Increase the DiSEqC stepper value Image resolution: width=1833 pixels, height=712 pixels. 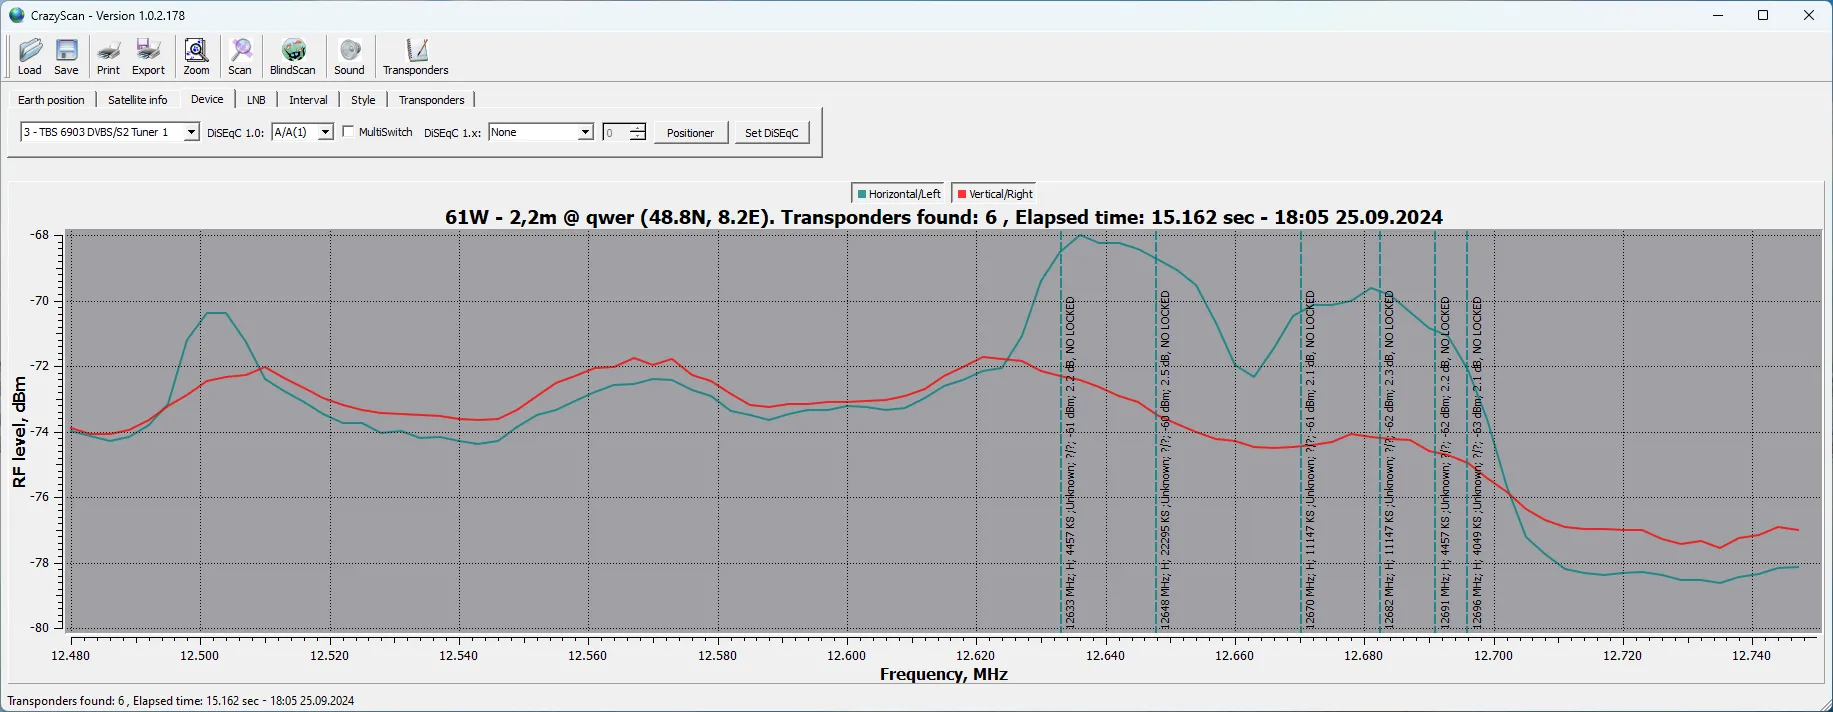click(638, 128)
